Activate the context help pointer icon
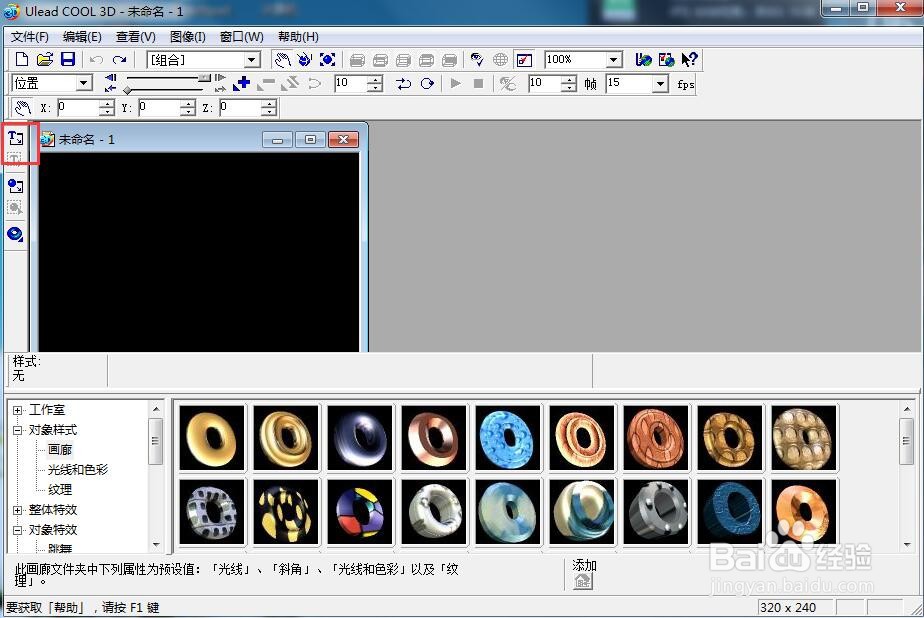Viewport: 924px width, 618px height. pyautogui.click(x=689, y=60)
